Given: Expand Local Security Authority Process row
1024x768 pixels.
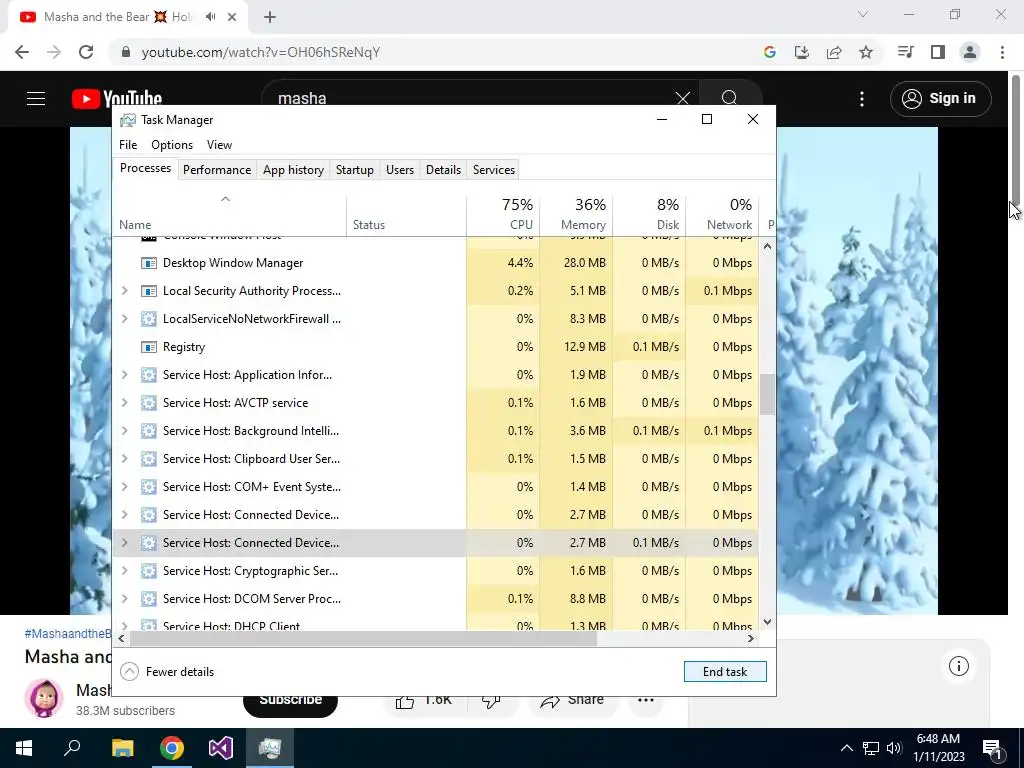Looking at the screenshot, I should point(125,291).
